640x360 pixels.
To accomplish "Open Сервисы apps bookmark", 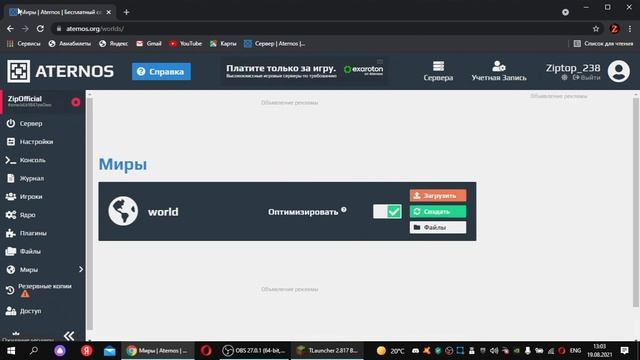I will click(24, 44).
